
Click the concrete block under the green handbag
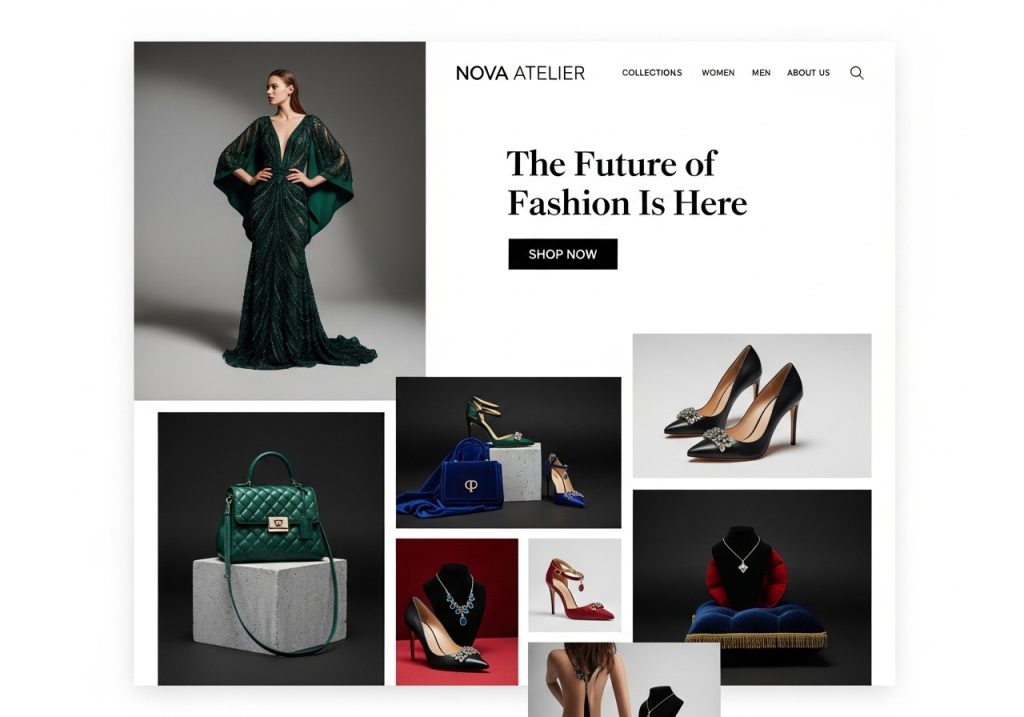coord(269,605)
